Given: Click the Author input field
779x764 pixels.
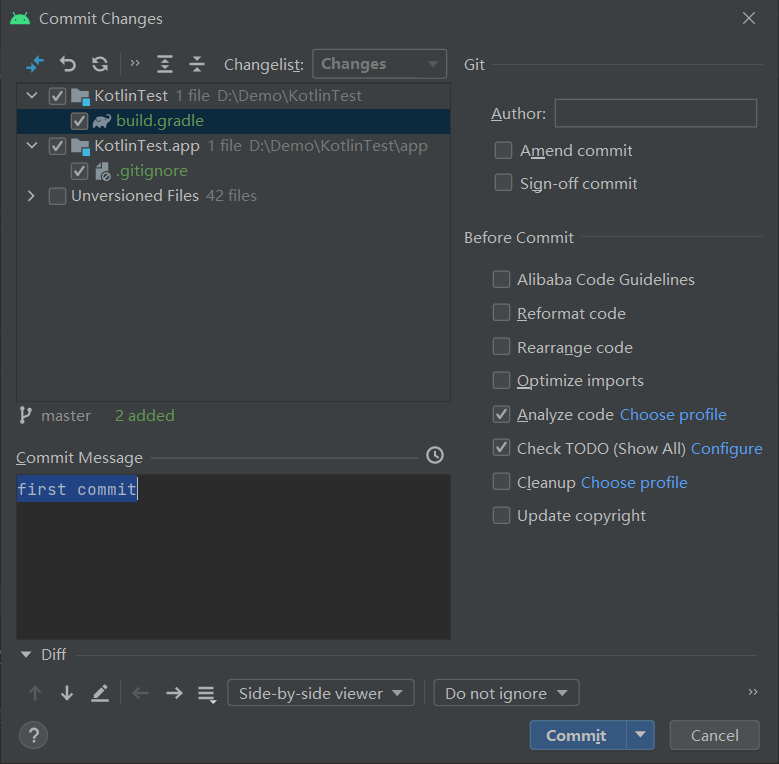Looking at the screenshot, I should coord(656,113).
